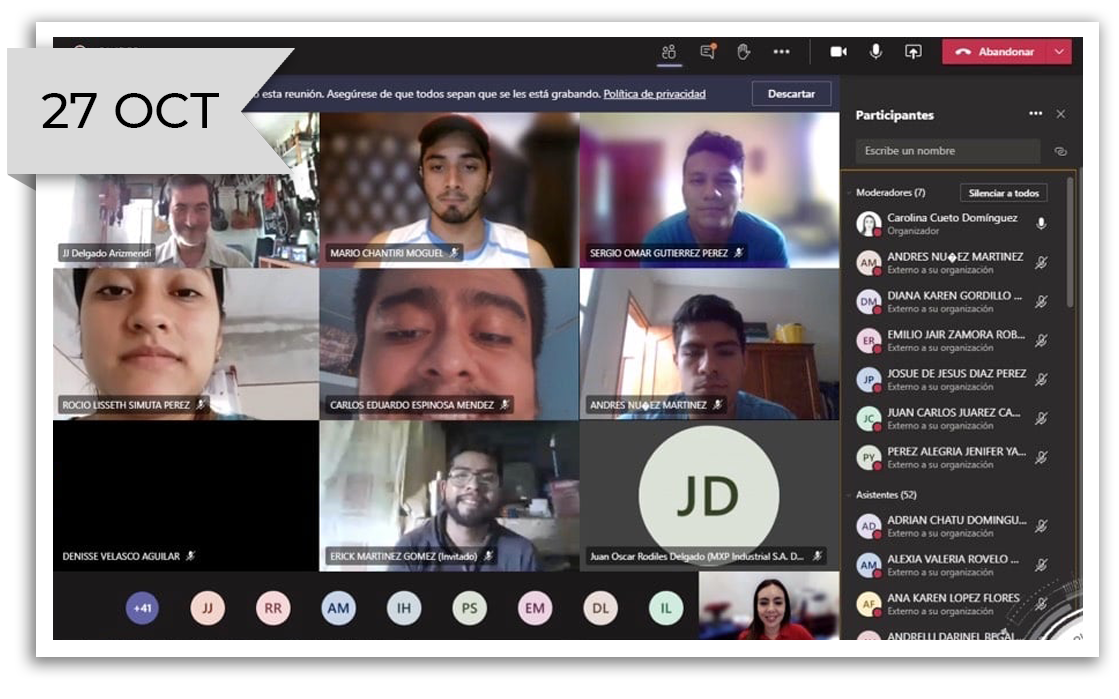Select the JJ participant bubble
This screenshot has width=1119, height=699.
(x=207, y=608)
